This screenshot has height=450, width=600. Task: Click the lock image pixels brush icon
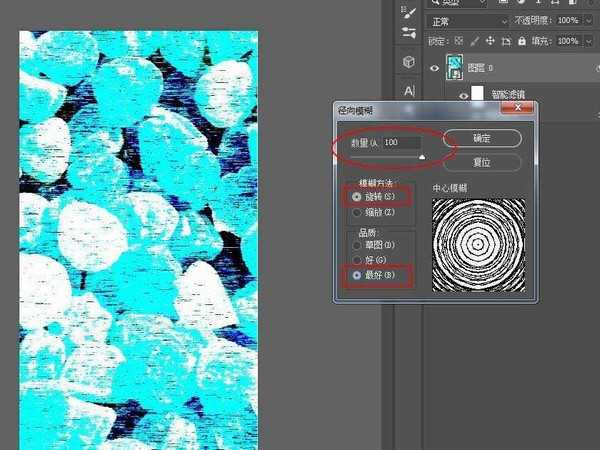coord(473,40)
